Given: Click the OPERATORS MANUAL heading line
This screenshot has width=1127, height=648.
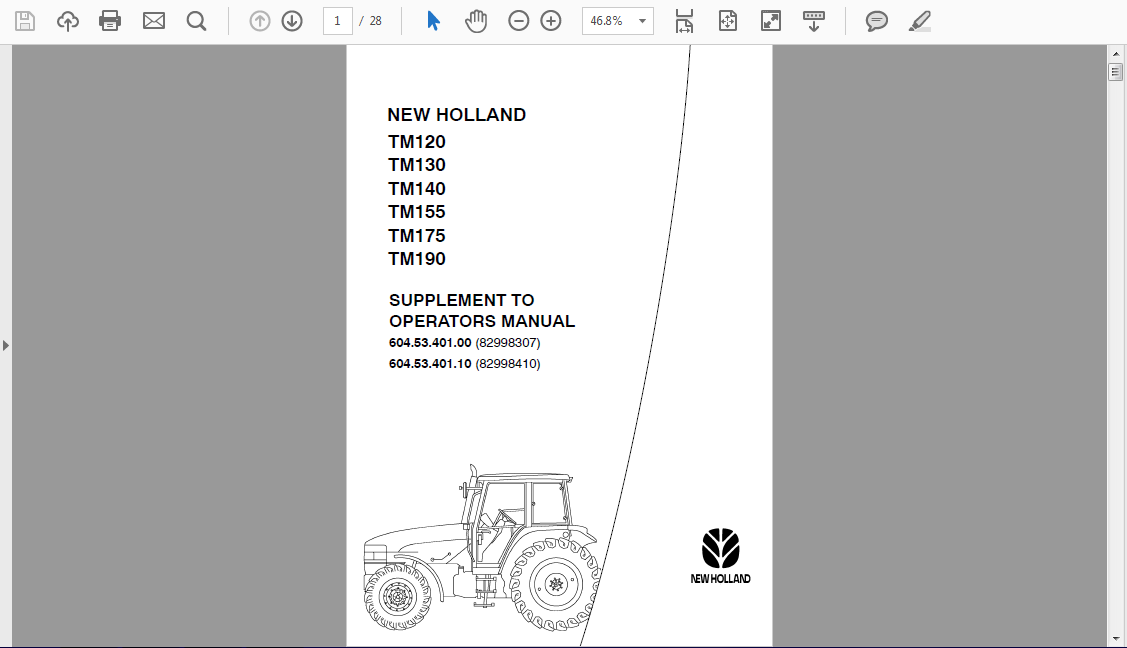Looking at the screenshot, I should 482,321.
